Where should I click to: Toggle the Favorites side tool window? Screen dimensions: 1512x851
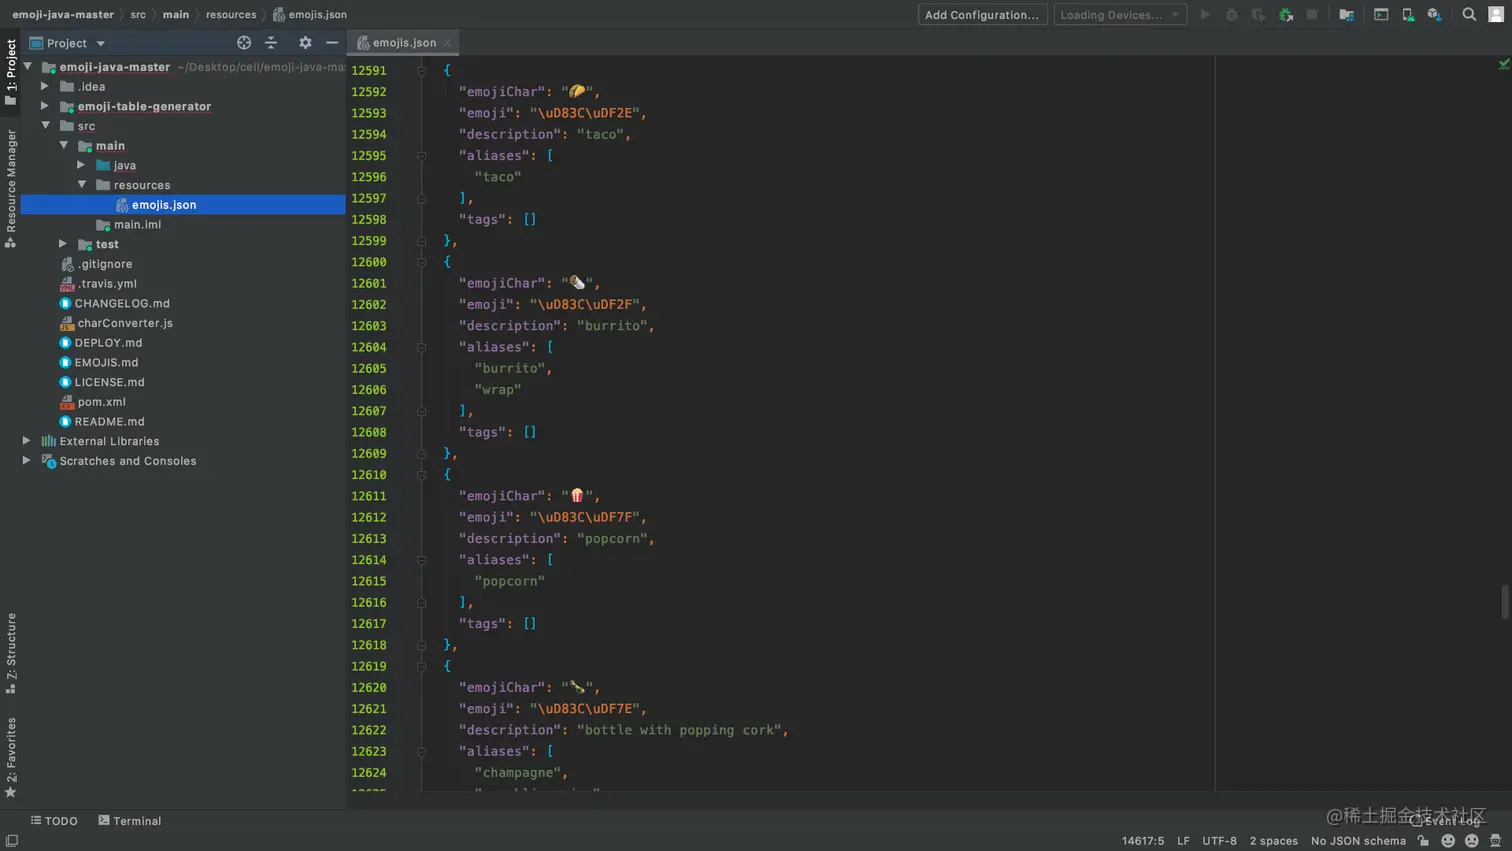[11, 755]
